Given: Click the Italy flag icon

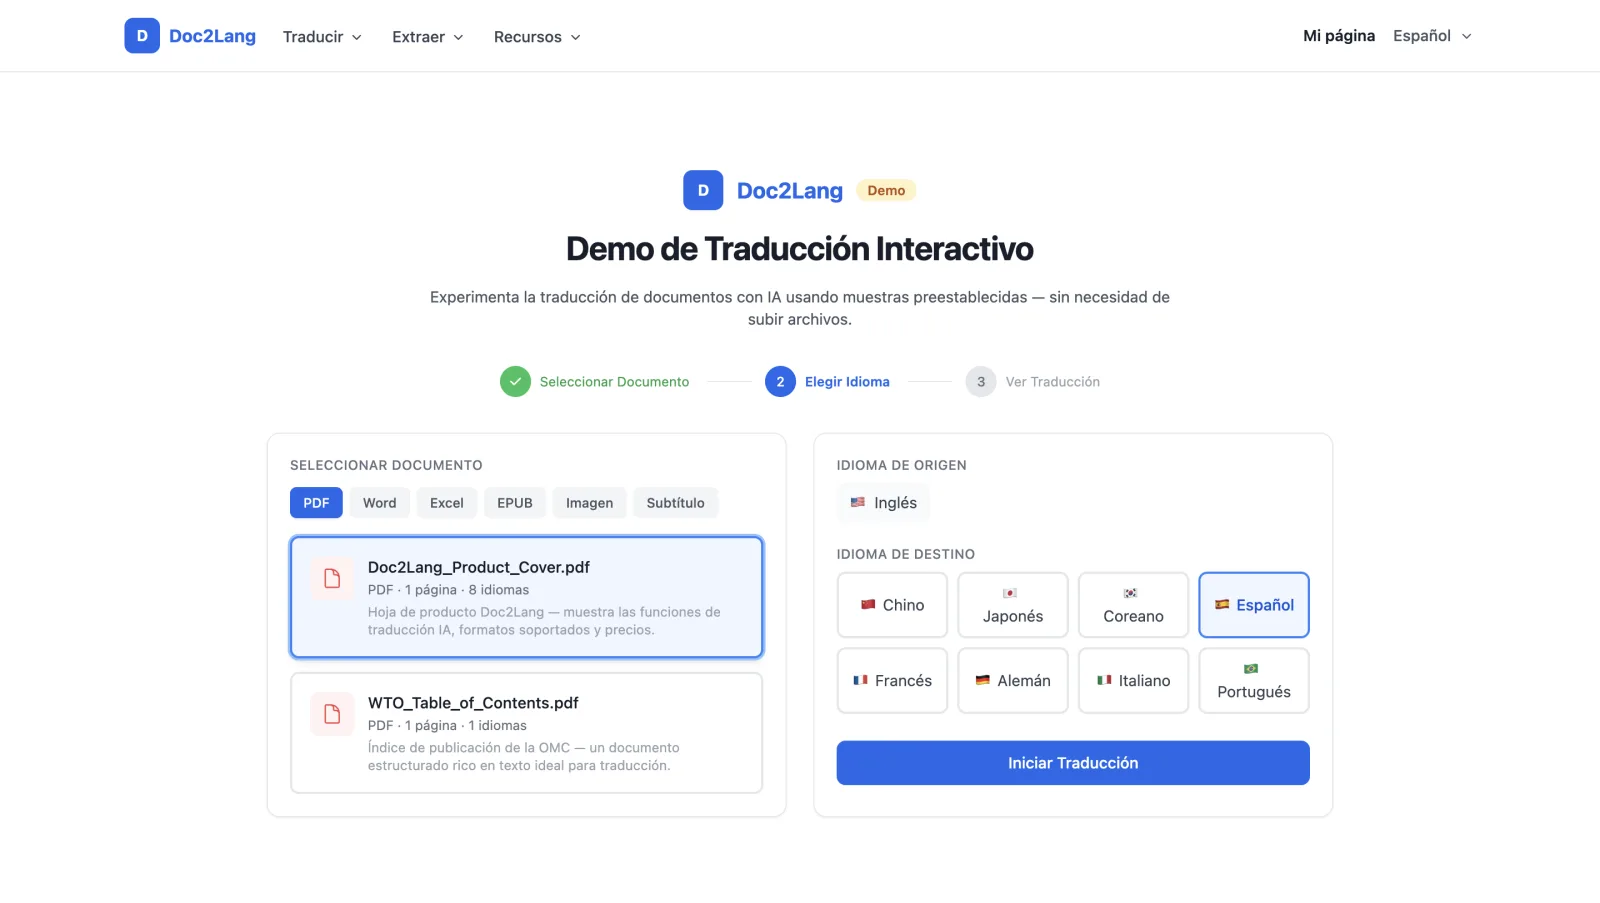Looking at the screenshot, I should point(1104,680).
